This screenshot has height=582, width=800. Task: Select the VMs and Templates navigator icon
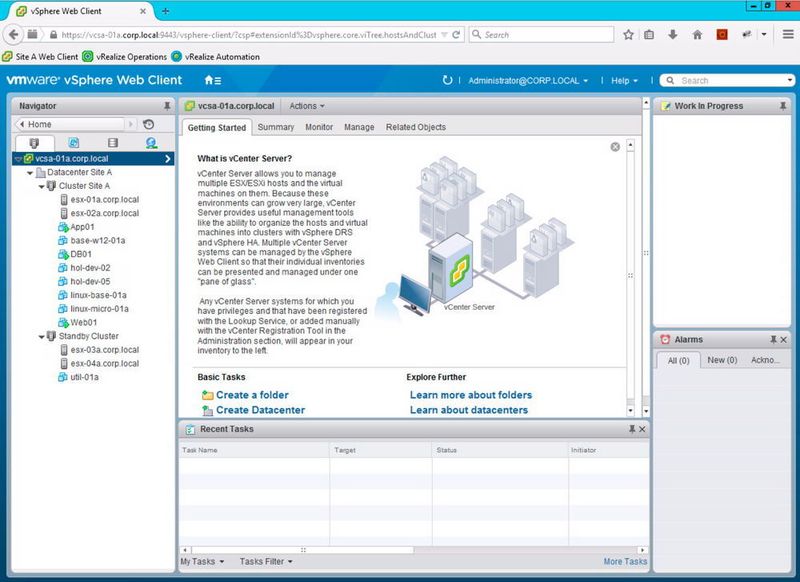pyautogui.click(x=73, y=143)
